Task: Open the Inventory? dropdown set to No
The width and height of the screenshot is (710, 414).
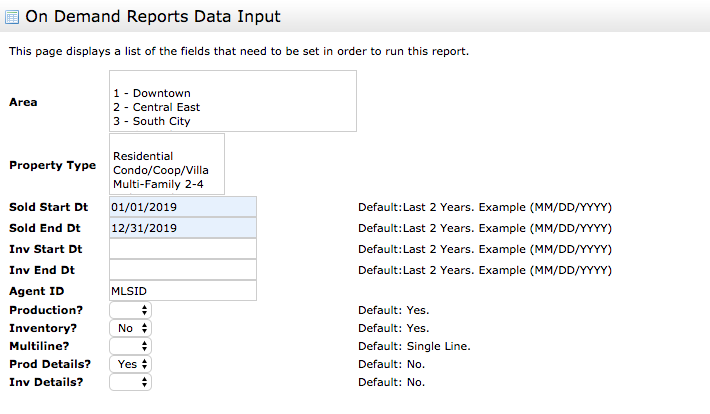Action: click(x=130, y=328)
